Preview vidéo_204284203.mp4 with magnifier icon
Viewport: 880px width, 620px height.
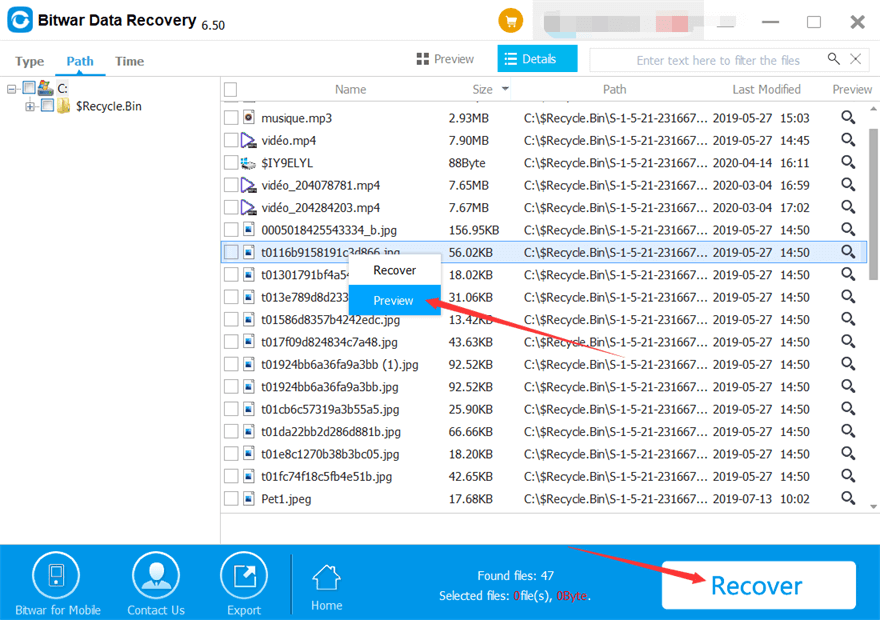[x=847, y=207]
